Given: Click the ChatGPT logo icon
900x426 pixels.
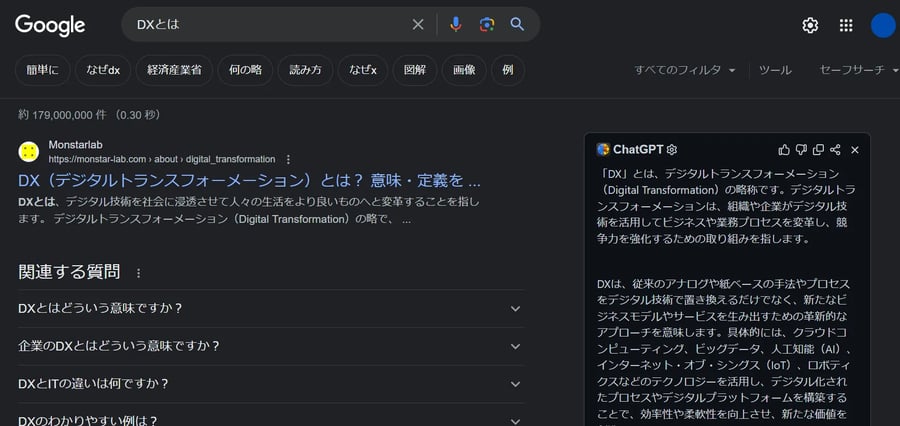Looking at the screenshot, I should tap(603, 150).
